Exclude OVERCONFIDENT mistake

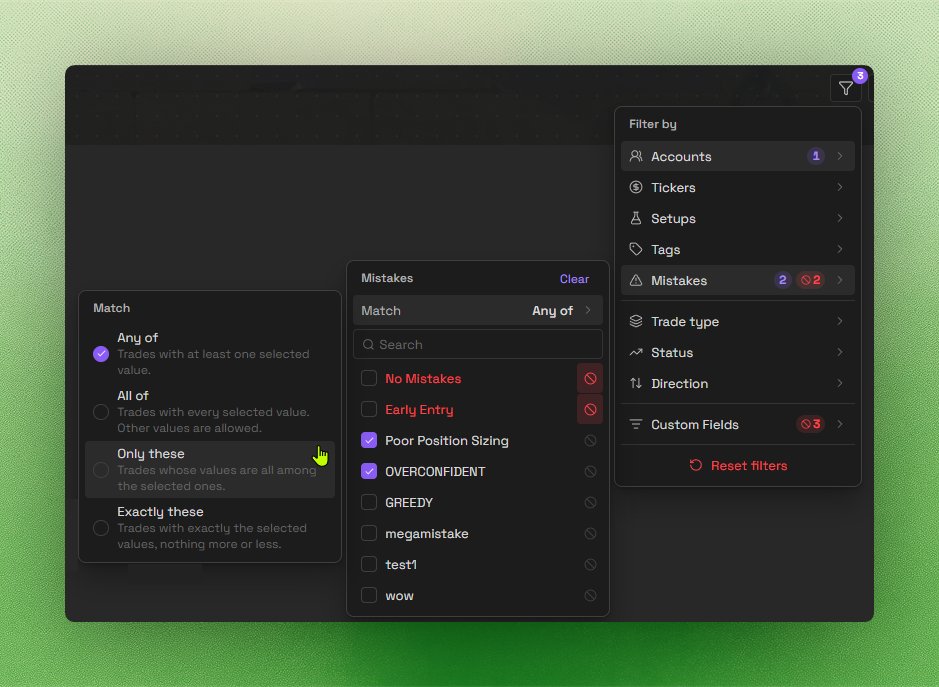pos(590,472)
